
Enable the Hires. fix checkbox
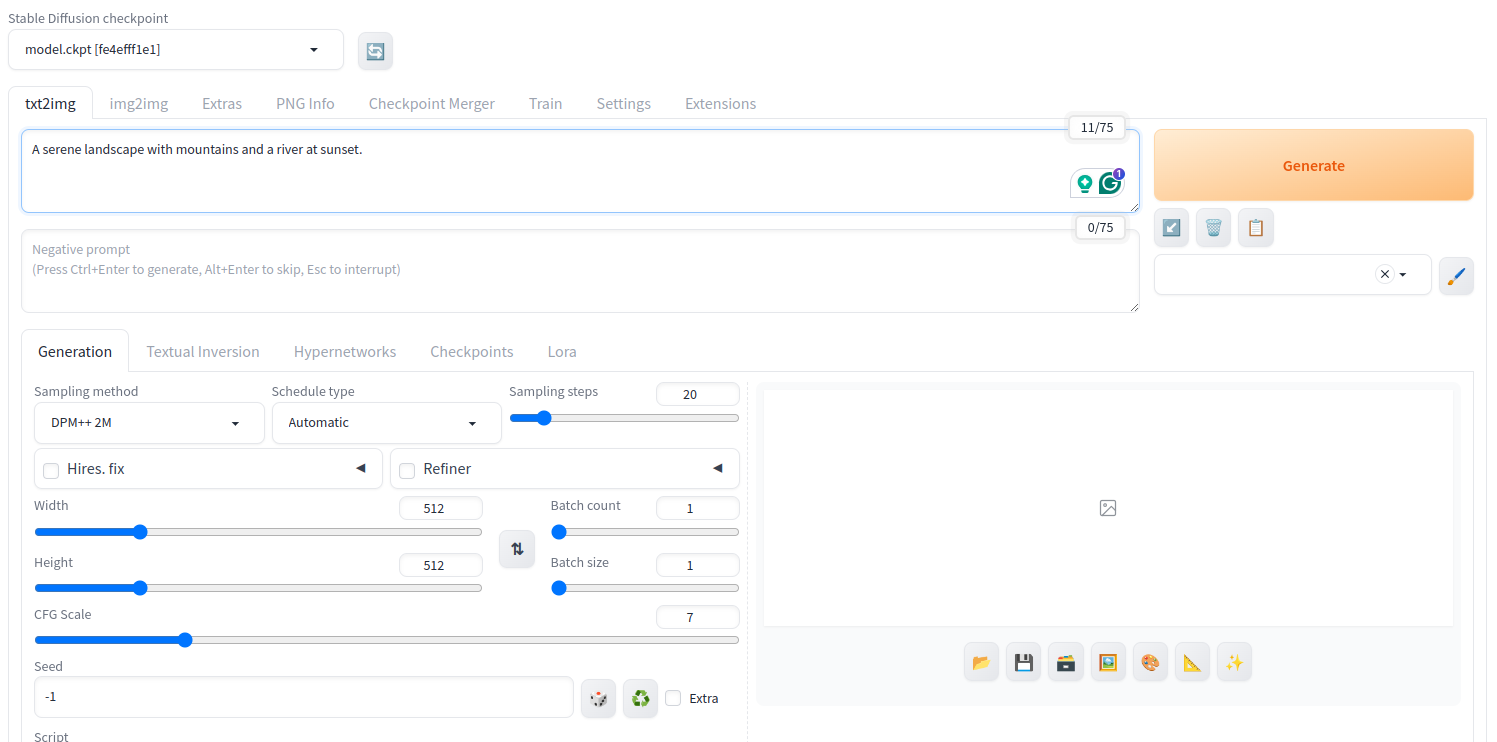click(x=51, y=470)
